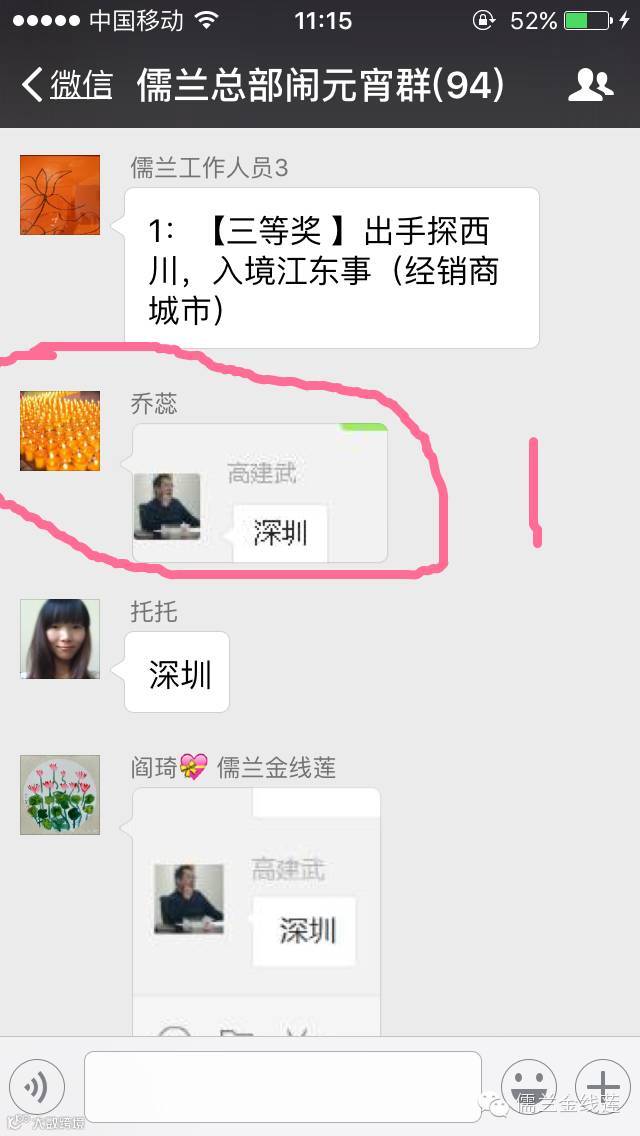The image size is (640, 1136).
Task: Tap the sender name 阎琦 儒兰金线莲
Action: pyautogui.click(x=233, y=767)
